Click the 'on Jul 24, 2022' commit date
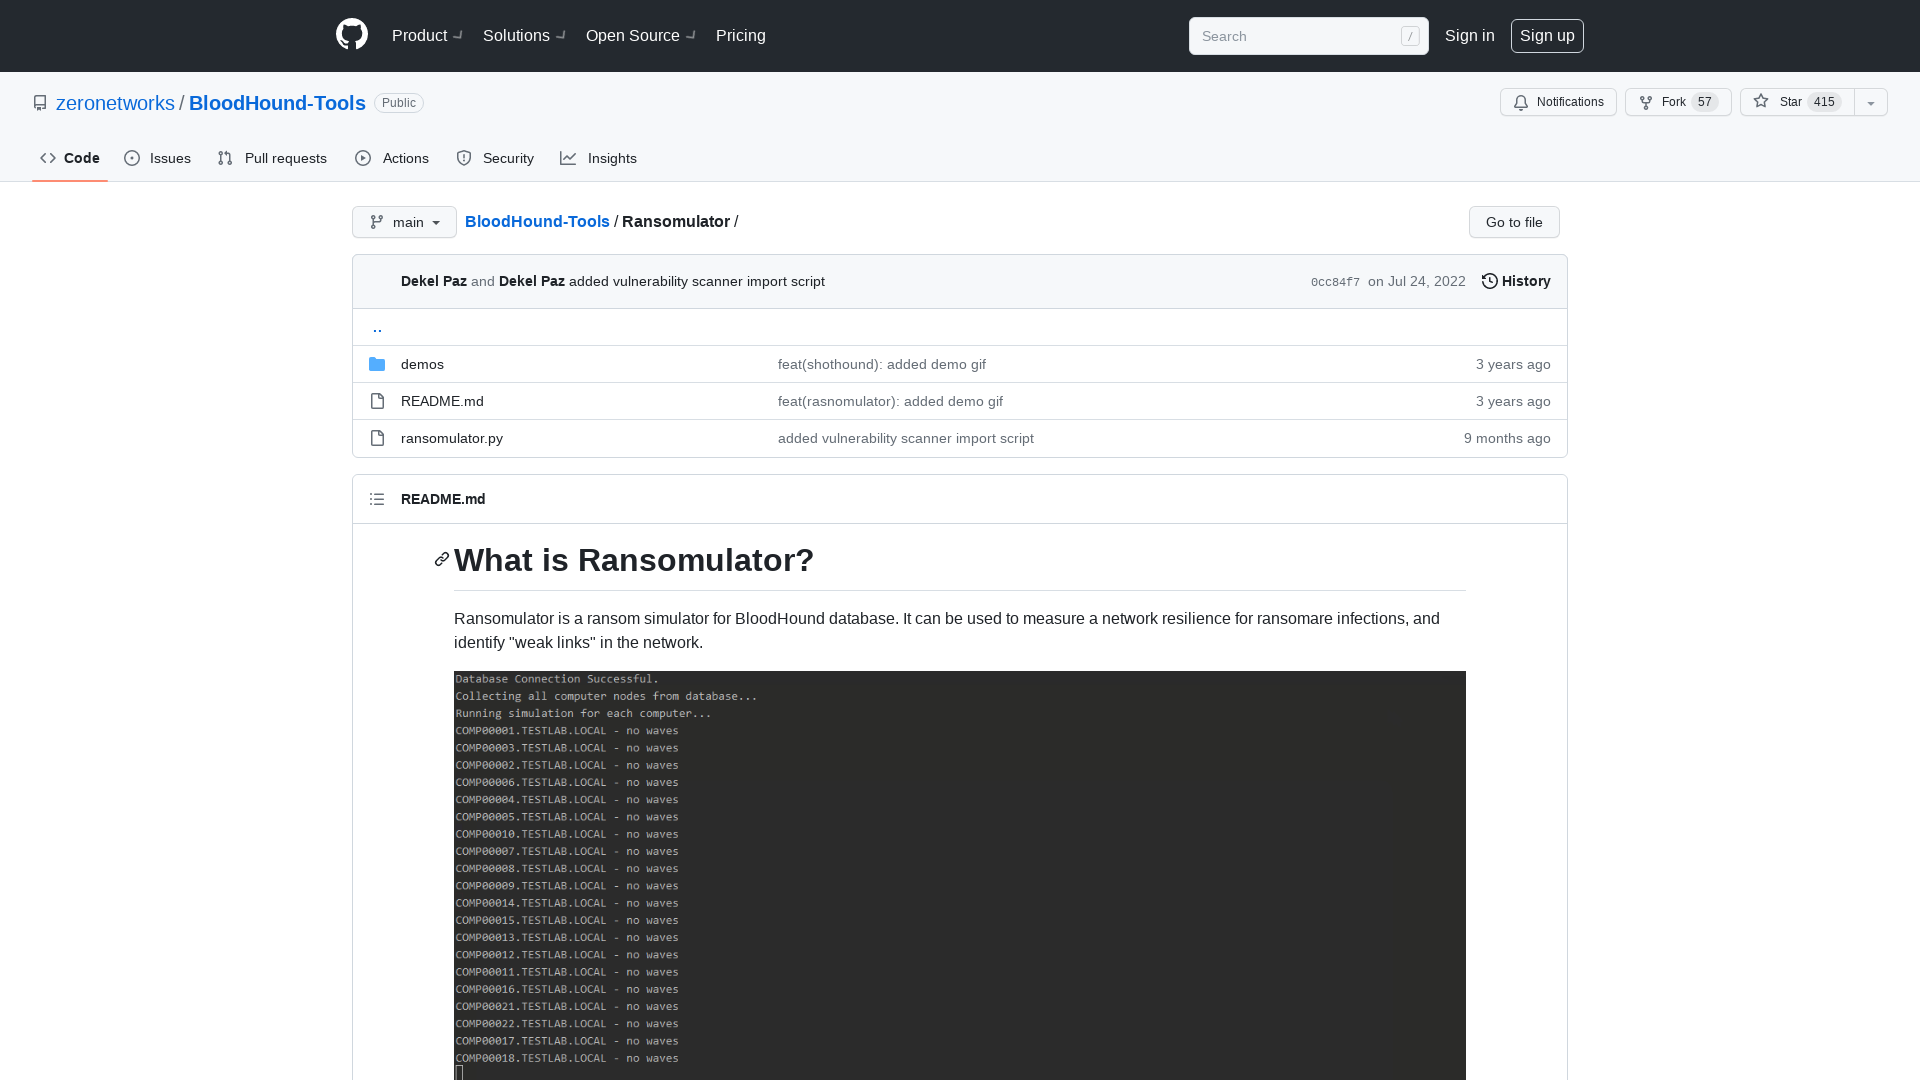Image resolution: width=1920 pixels, height=1080 pixels. [1417, 281]
